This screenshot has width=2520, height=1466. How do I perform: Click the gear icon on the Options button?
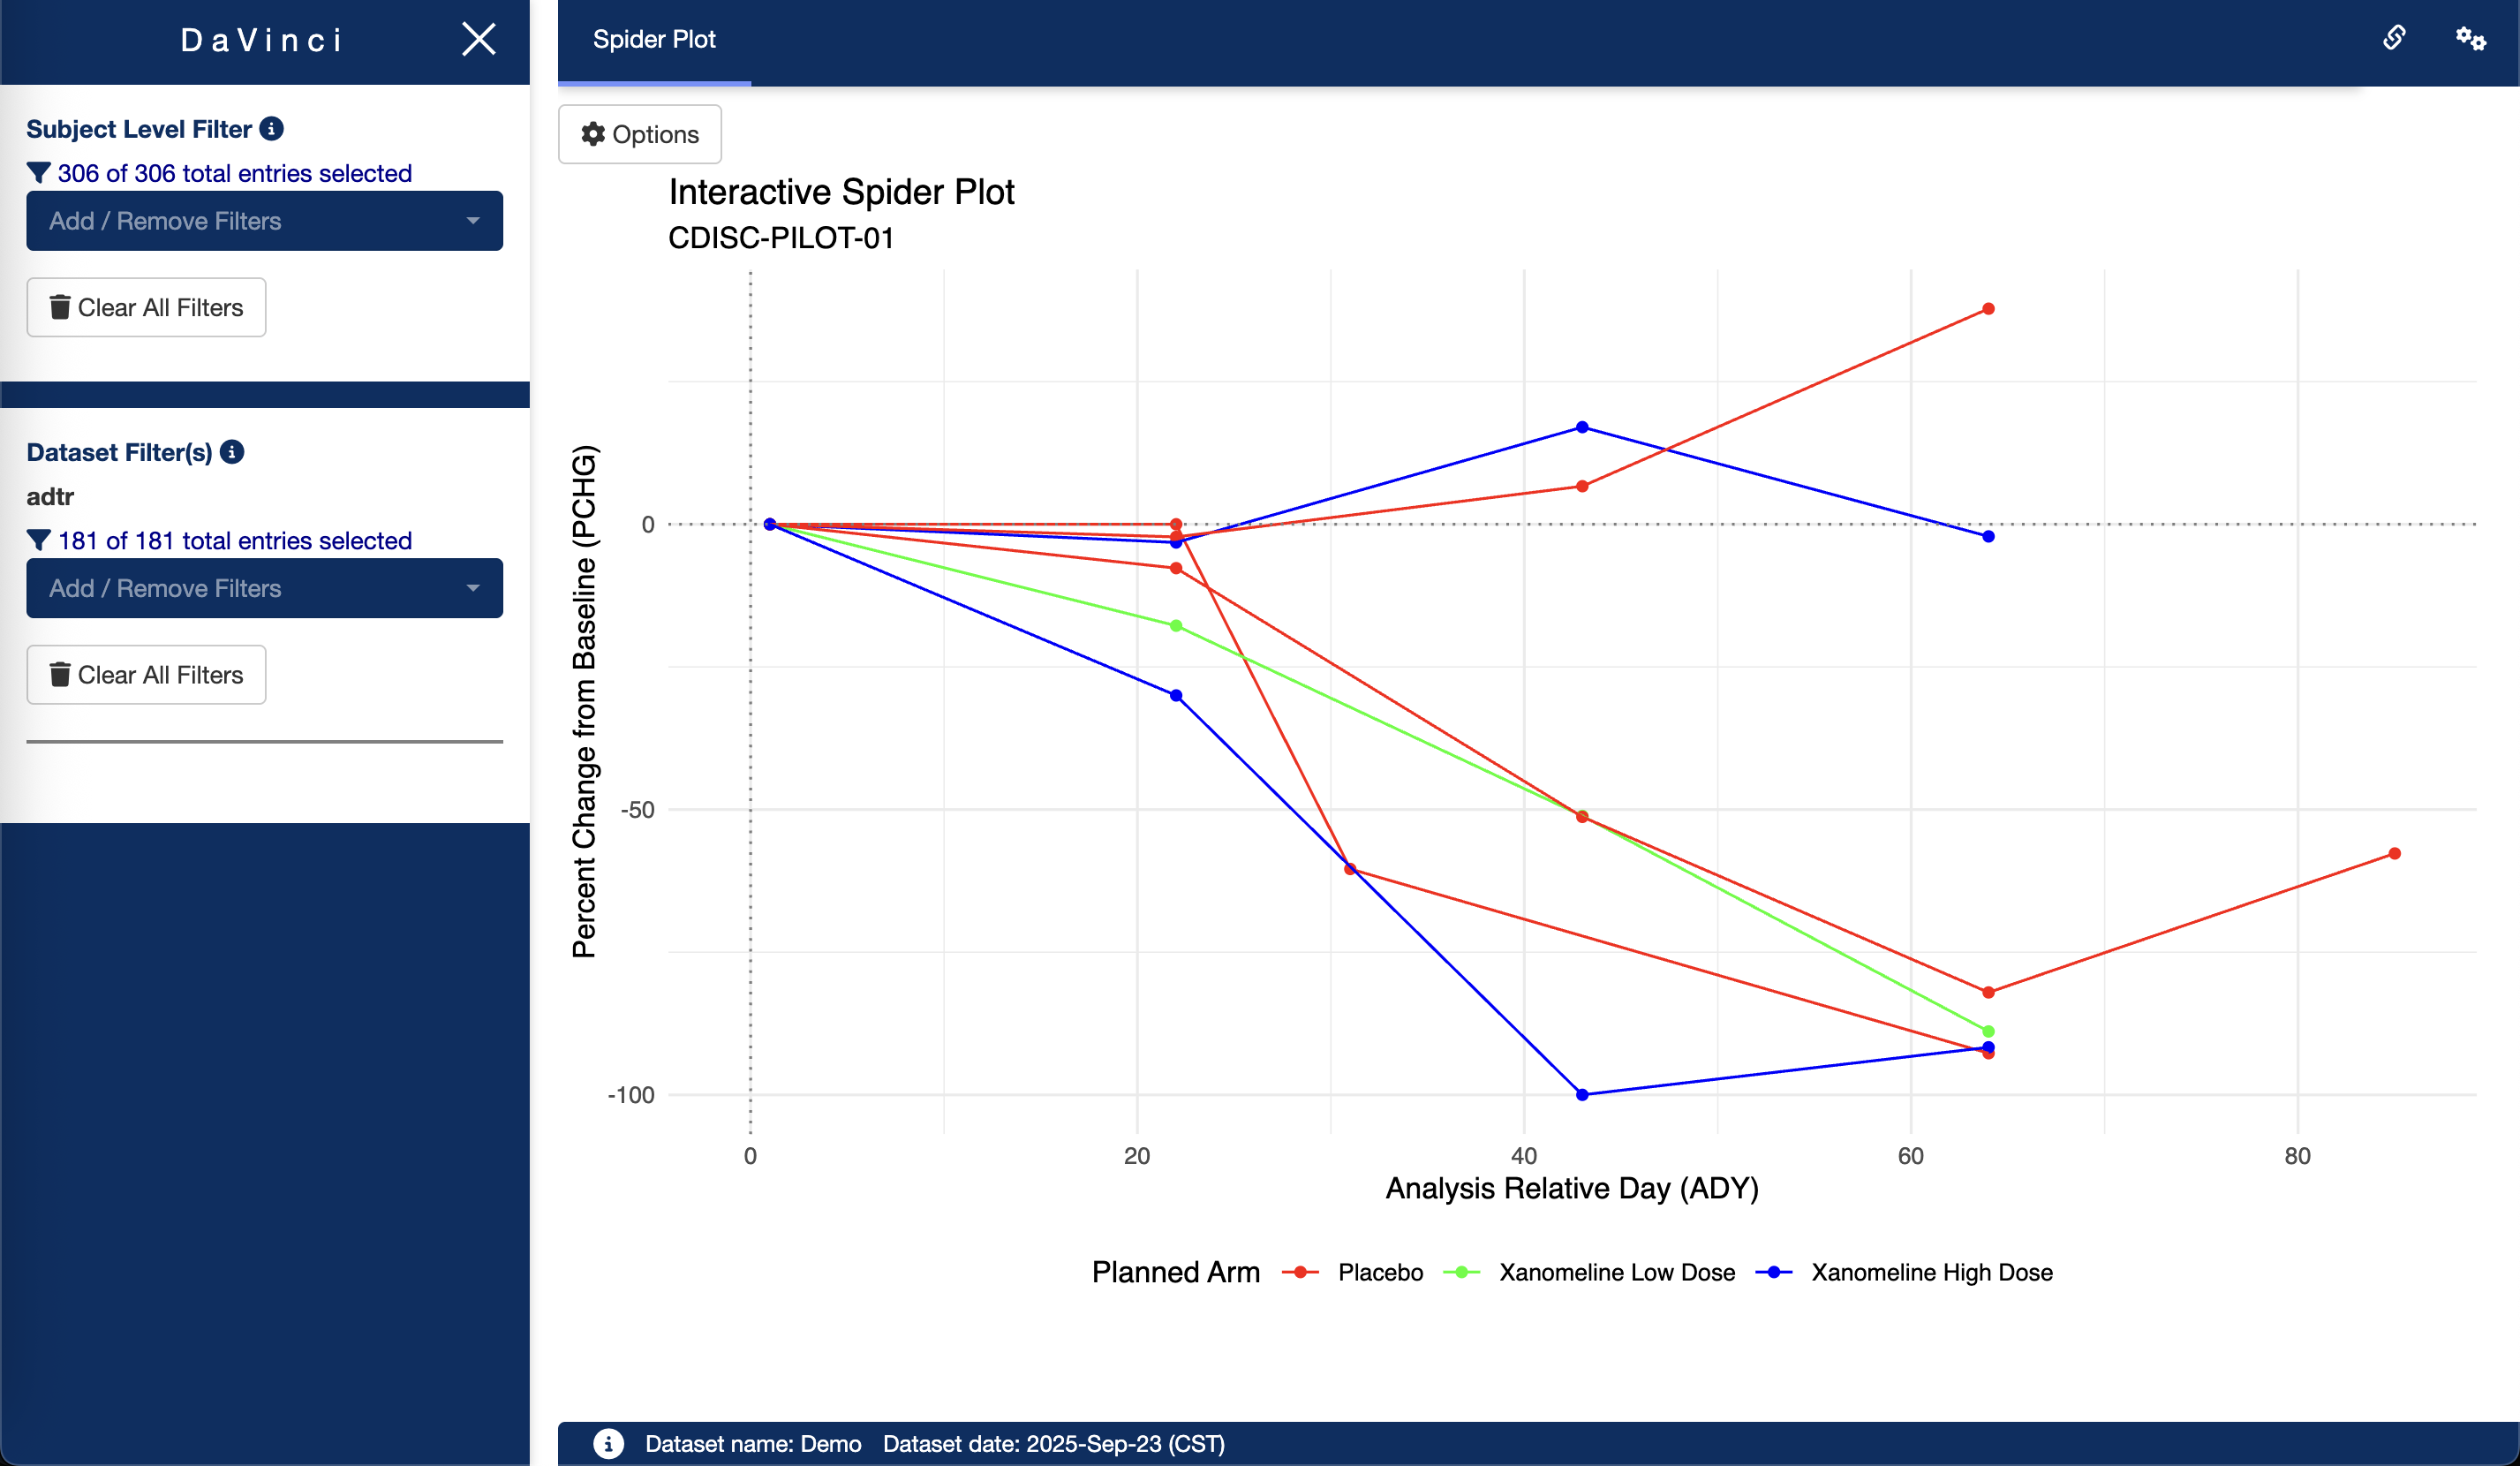click(592, 133)
